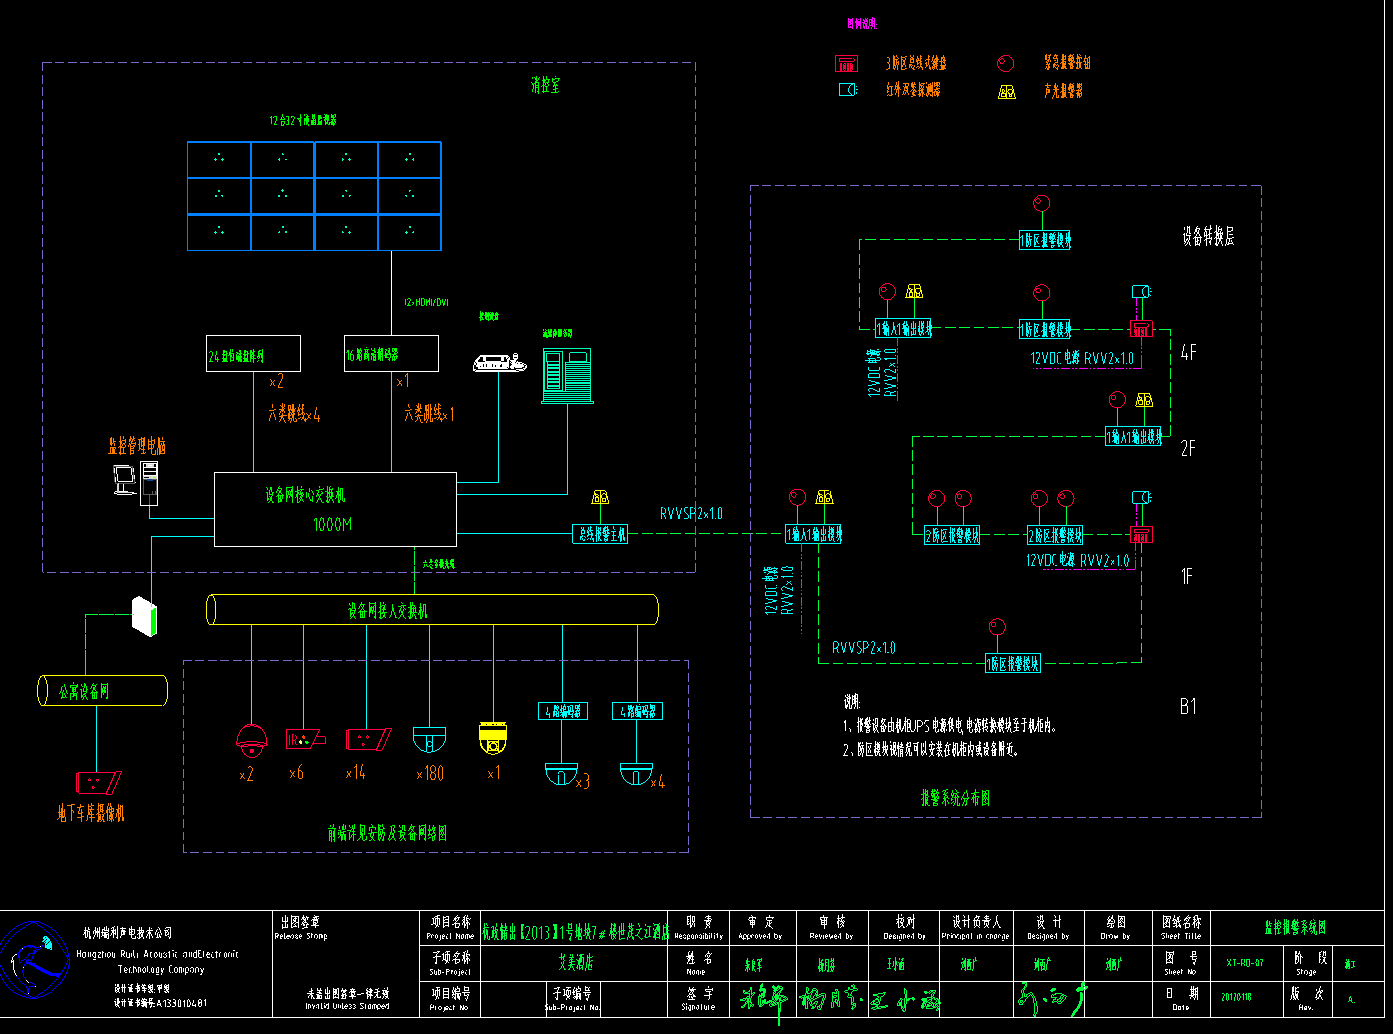Image resolution: width=1393 pixels, height=1034 pixels.
Task: Select the 24-bay disk array box
Action: 253,354
